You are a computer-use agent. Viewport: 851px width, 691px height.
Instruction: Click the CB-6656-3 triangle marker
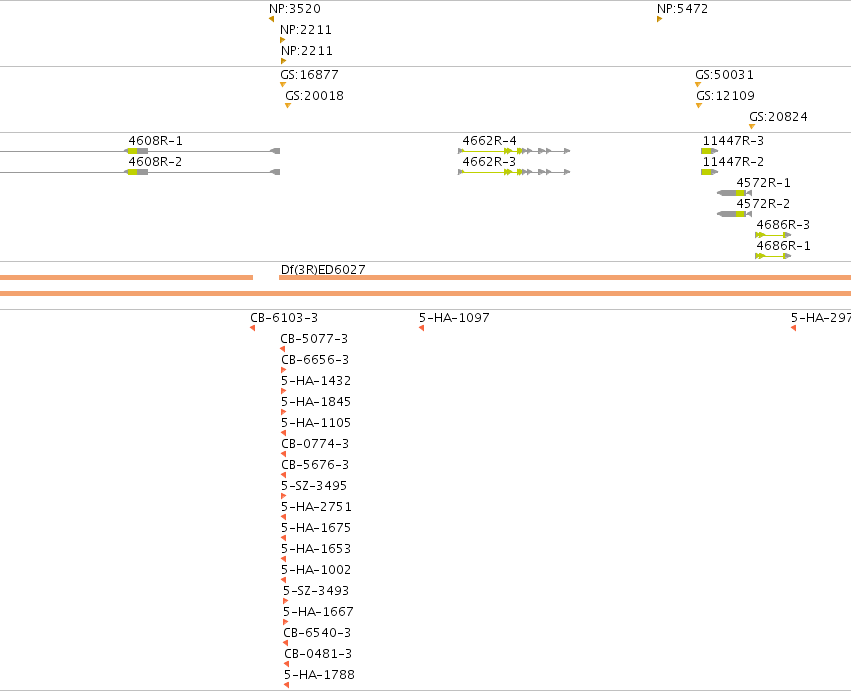click(283, 370)
